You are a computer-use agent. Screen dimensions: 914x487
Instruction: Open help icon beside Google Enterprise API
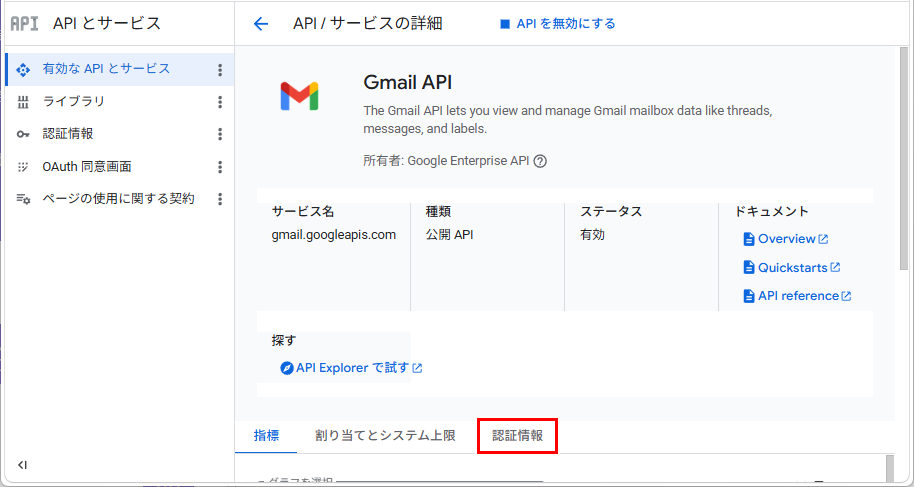[540, 162]
